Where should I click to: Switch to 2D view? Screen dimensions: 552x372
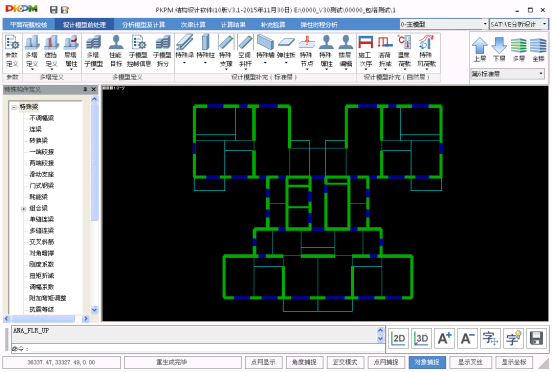[399, 339]
